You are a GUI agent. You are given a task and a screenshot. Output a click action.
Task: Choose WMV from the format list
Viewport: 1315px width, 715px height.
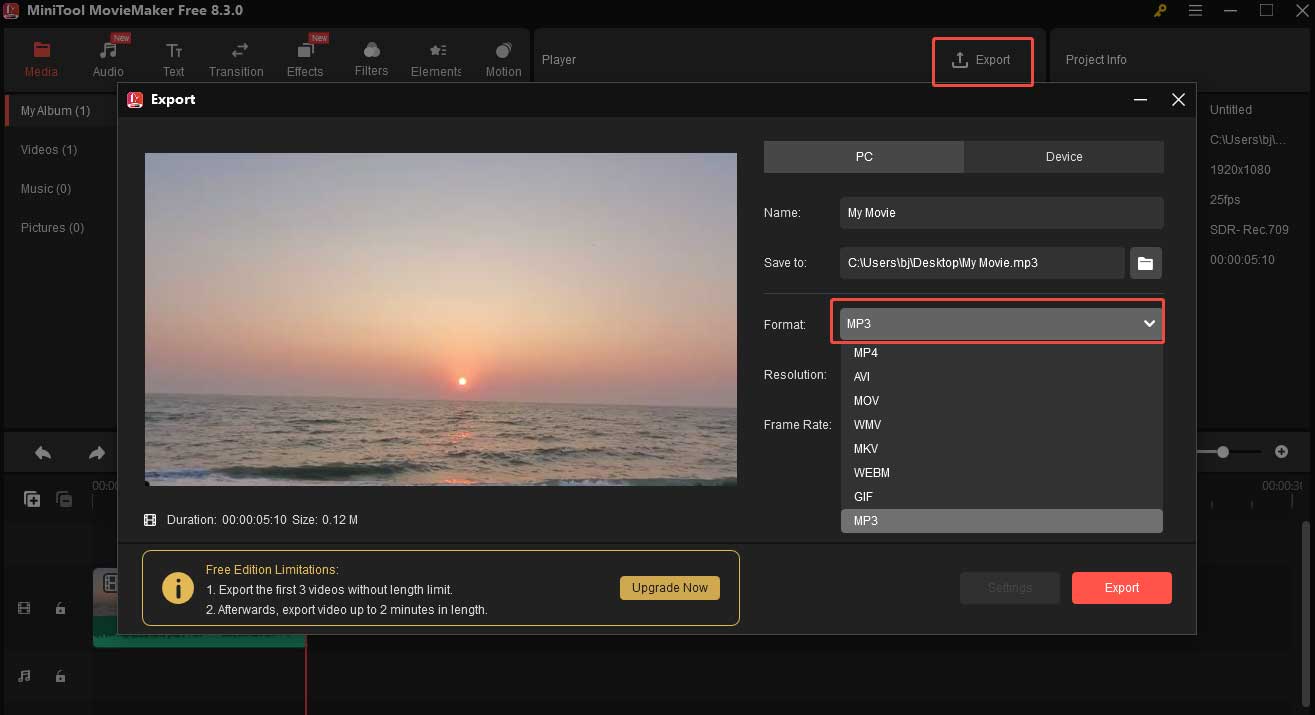pos(1002,425)
